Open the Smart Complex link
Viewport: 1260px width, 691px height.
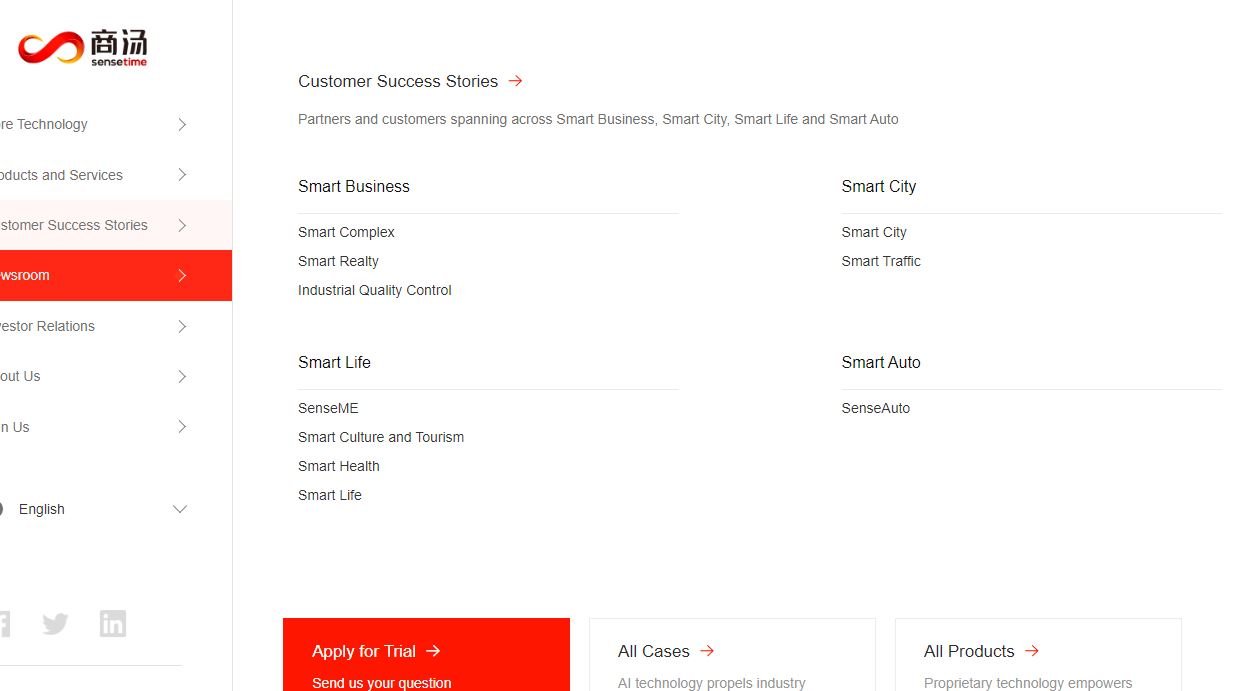pos(346,232)
